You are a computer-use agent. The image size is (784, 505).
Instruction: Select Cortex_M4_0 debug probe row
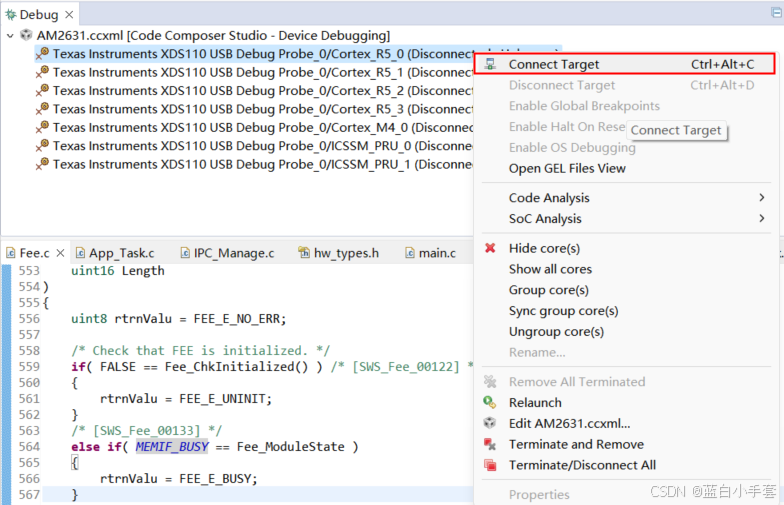click(x=255, y=128)
